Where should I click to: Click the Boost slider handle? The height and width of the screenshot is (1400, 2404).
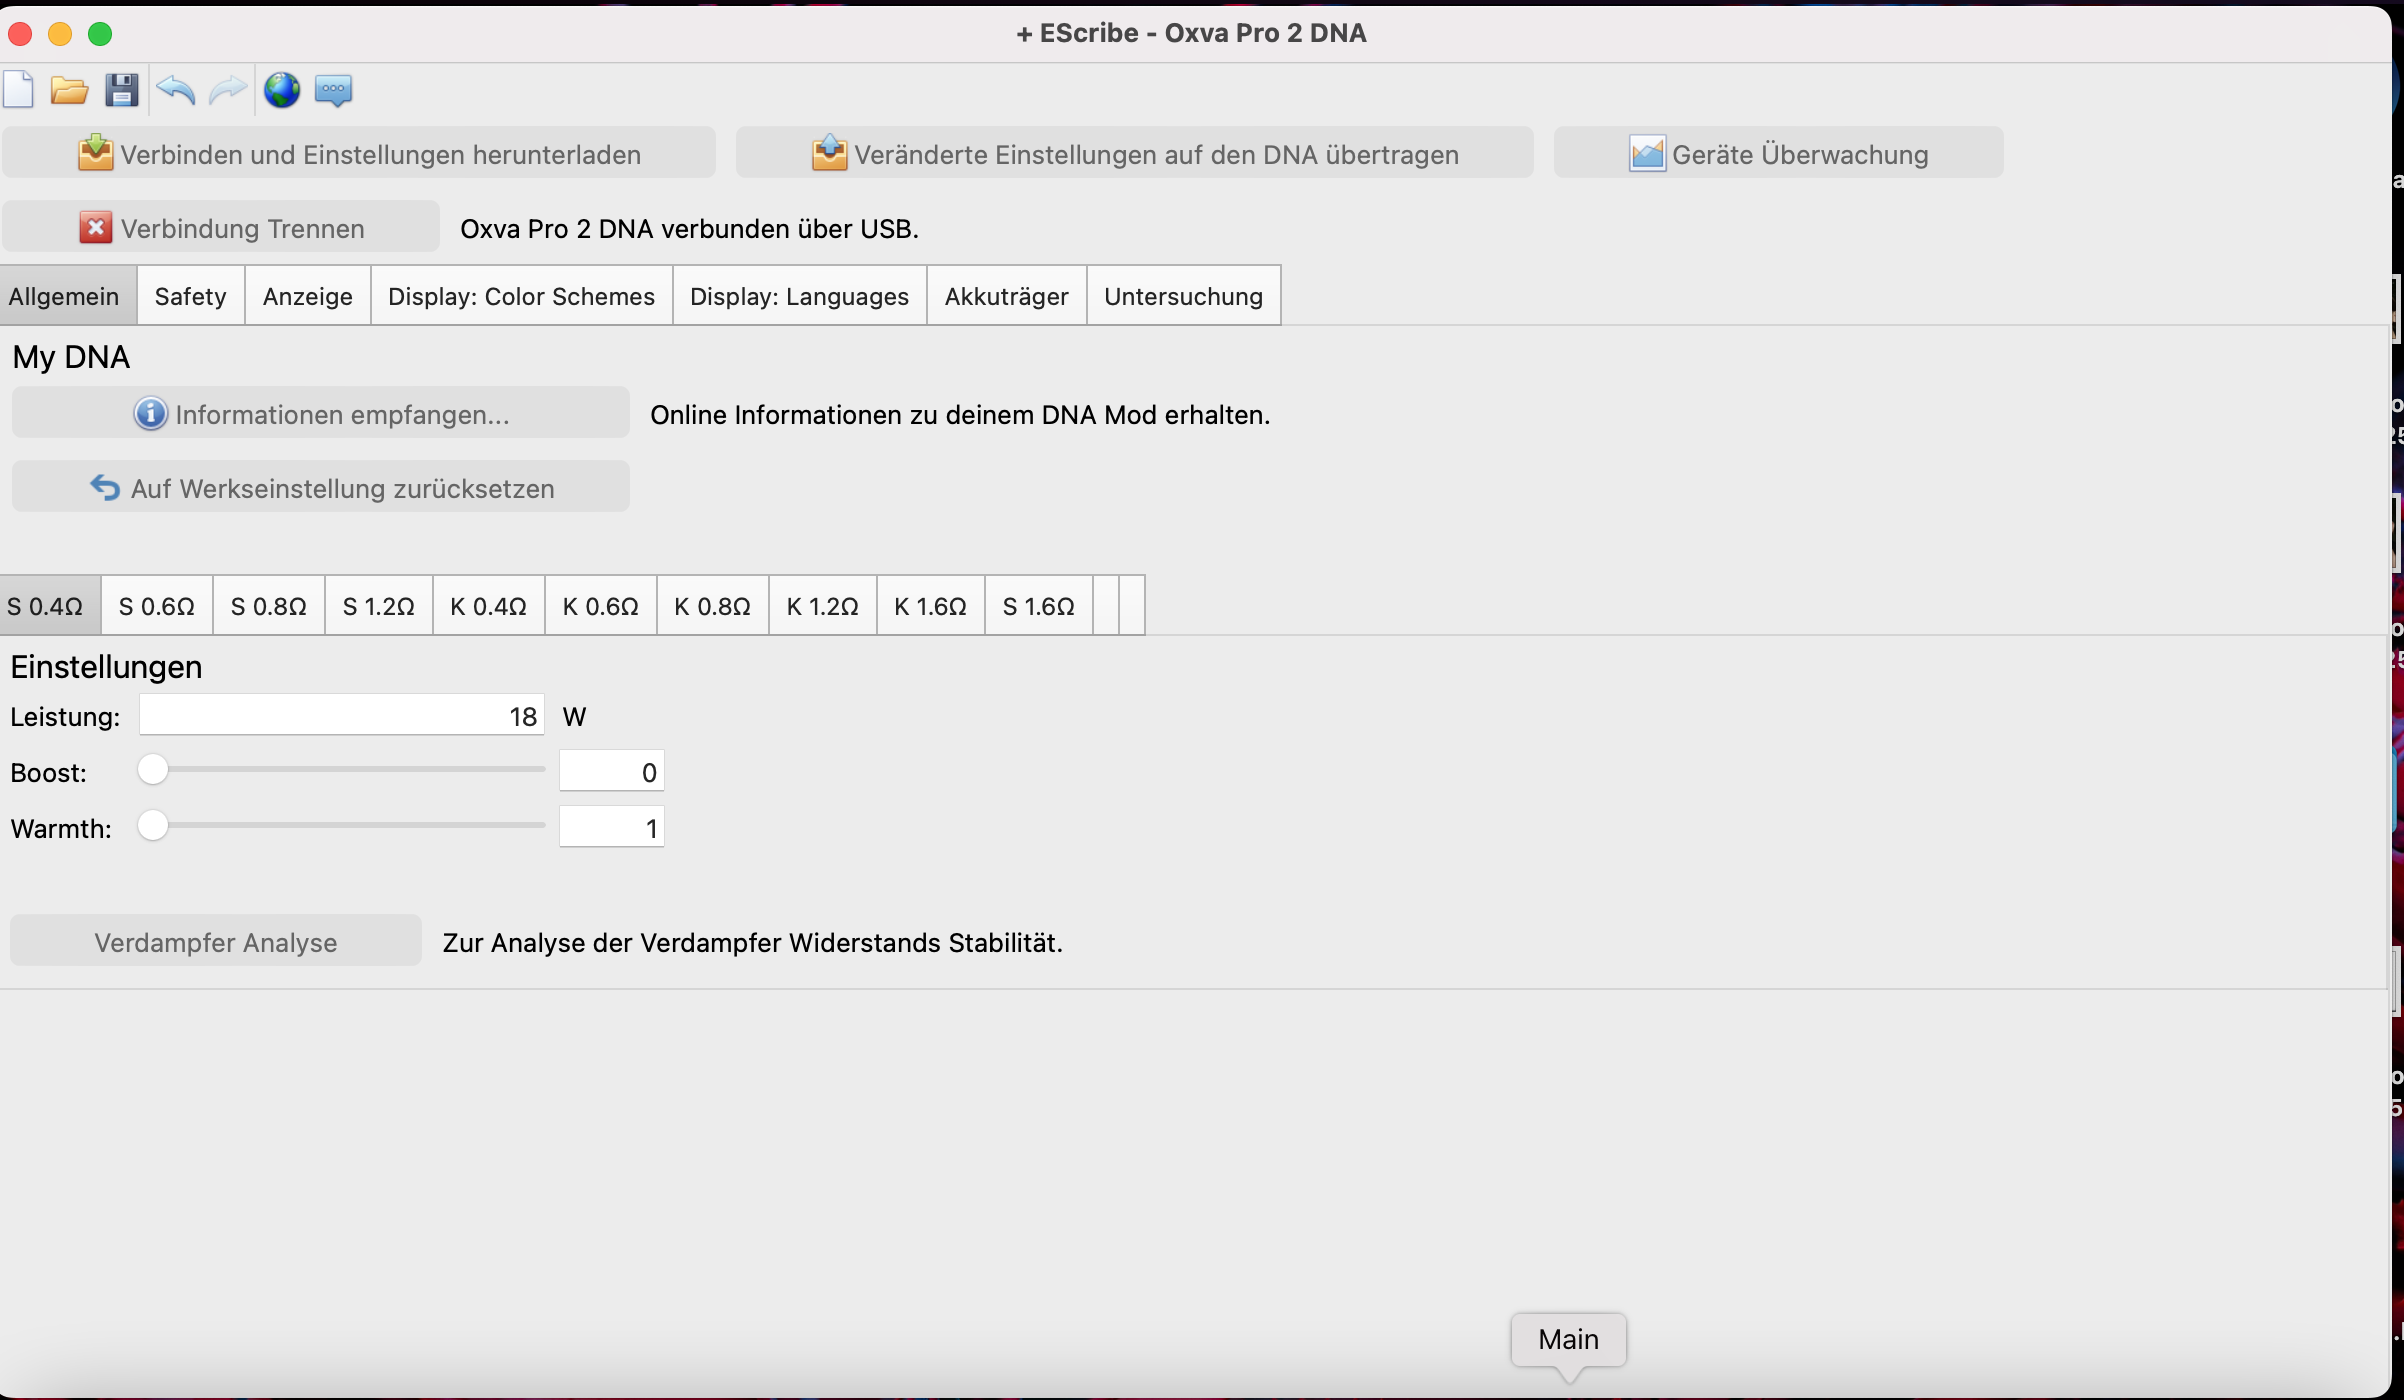[153, 770]
